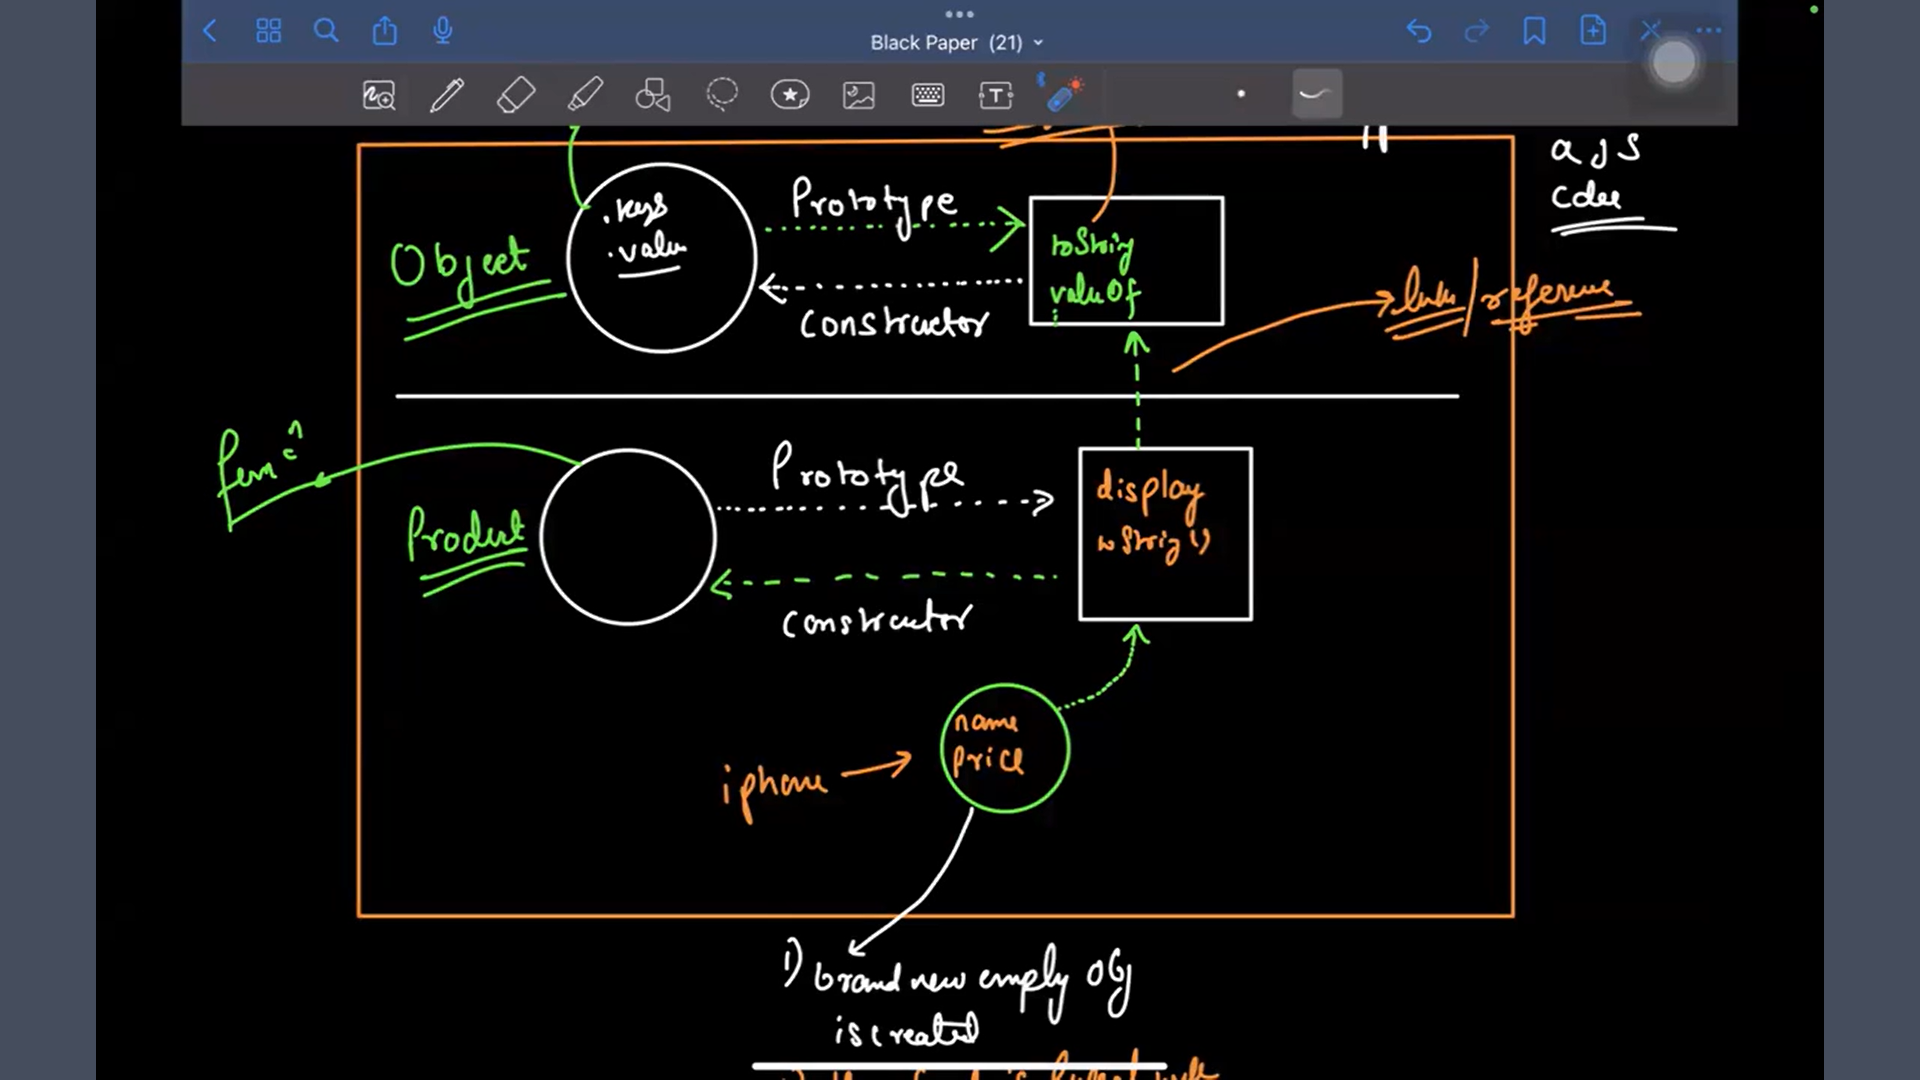
Task: Select the curved stroke style option
Action: click(1316, 95)
